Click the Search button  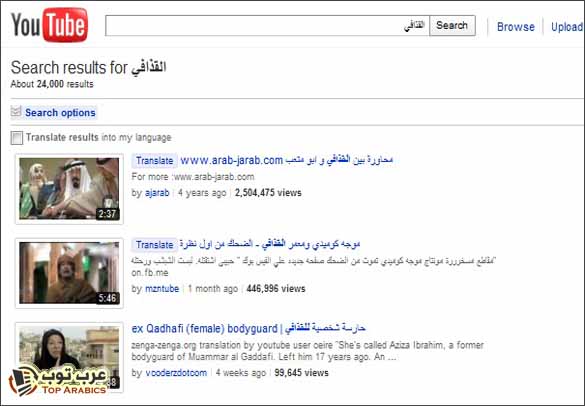click(452, 25)
